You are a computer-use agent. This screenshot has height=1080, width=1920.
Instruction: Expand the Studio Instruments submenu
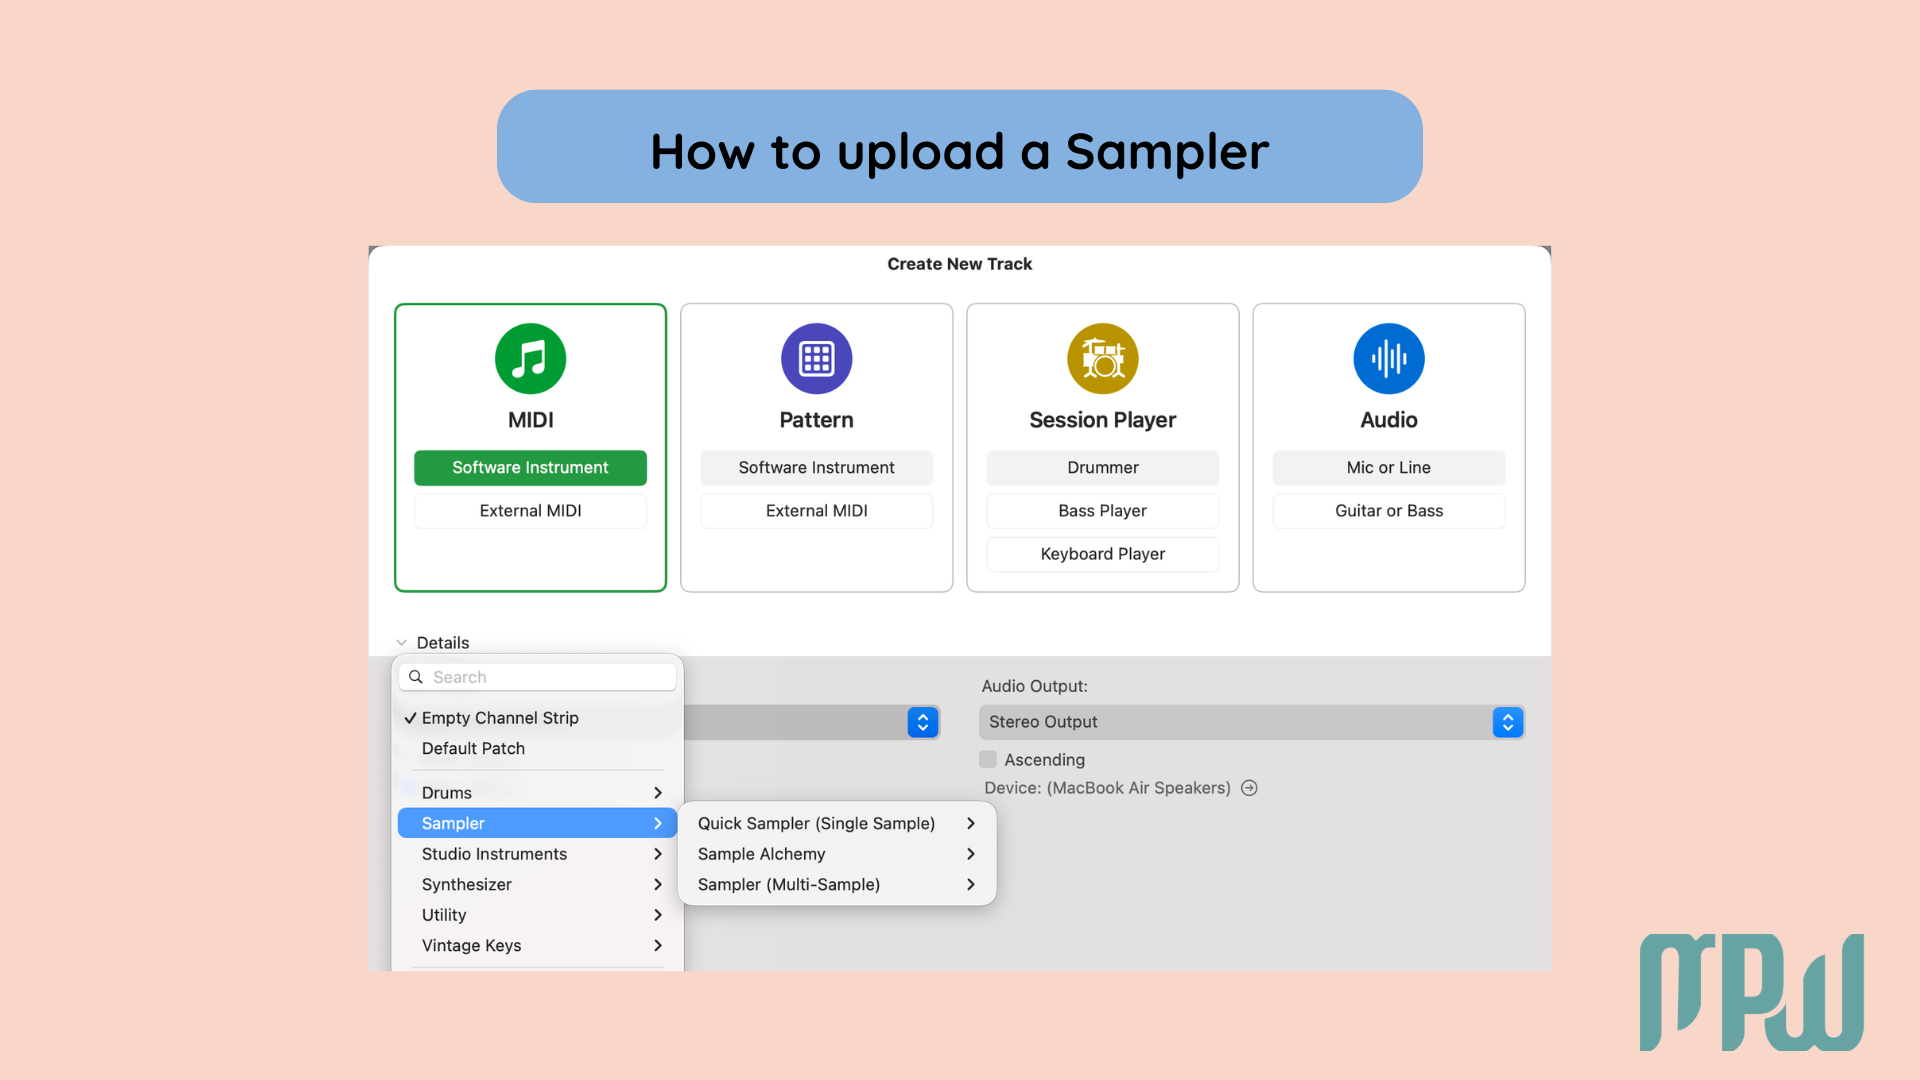493,854
